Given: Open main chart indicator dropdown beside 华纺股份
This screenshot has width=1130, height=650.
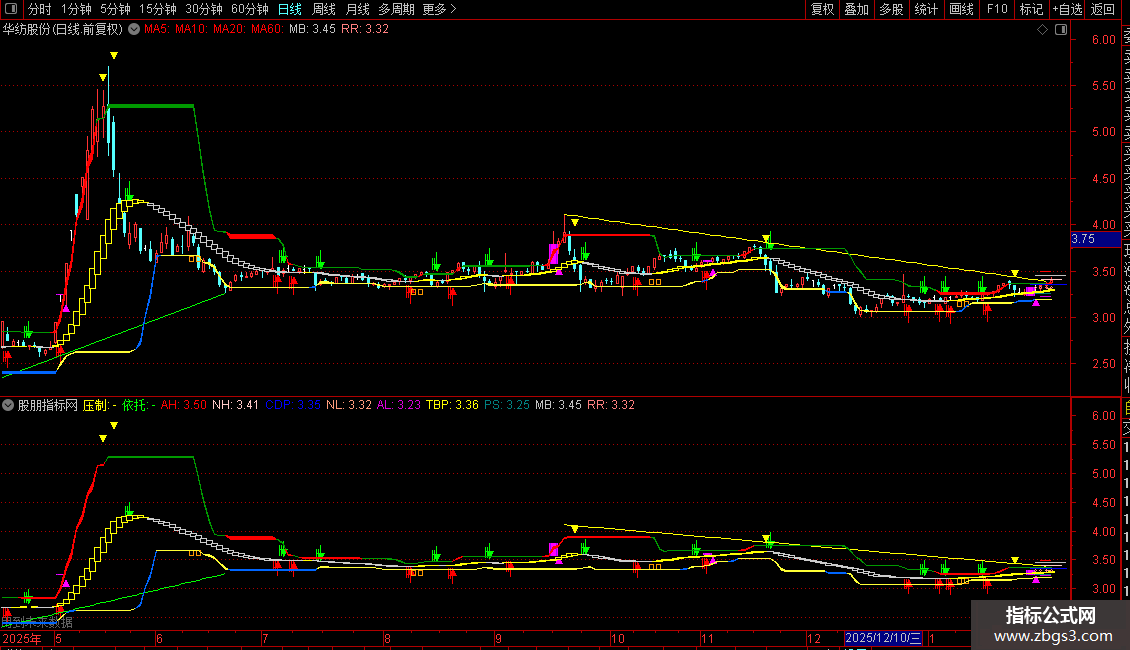Looking at the screenshot, I should (x=134, y=29).
